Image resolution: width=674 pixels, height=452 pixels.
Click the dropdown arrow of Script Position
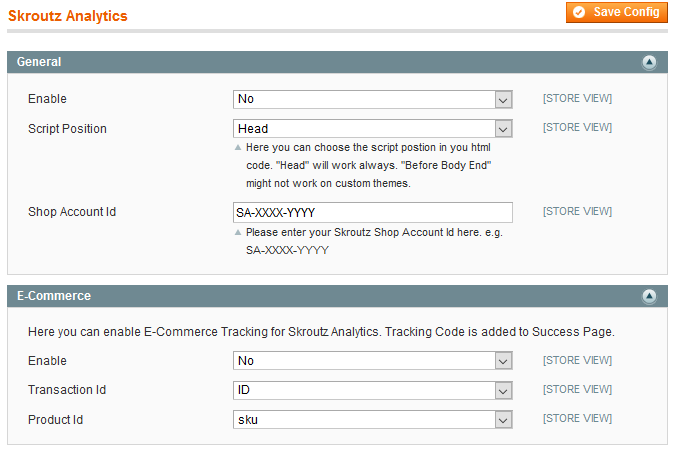coord(503,129)
